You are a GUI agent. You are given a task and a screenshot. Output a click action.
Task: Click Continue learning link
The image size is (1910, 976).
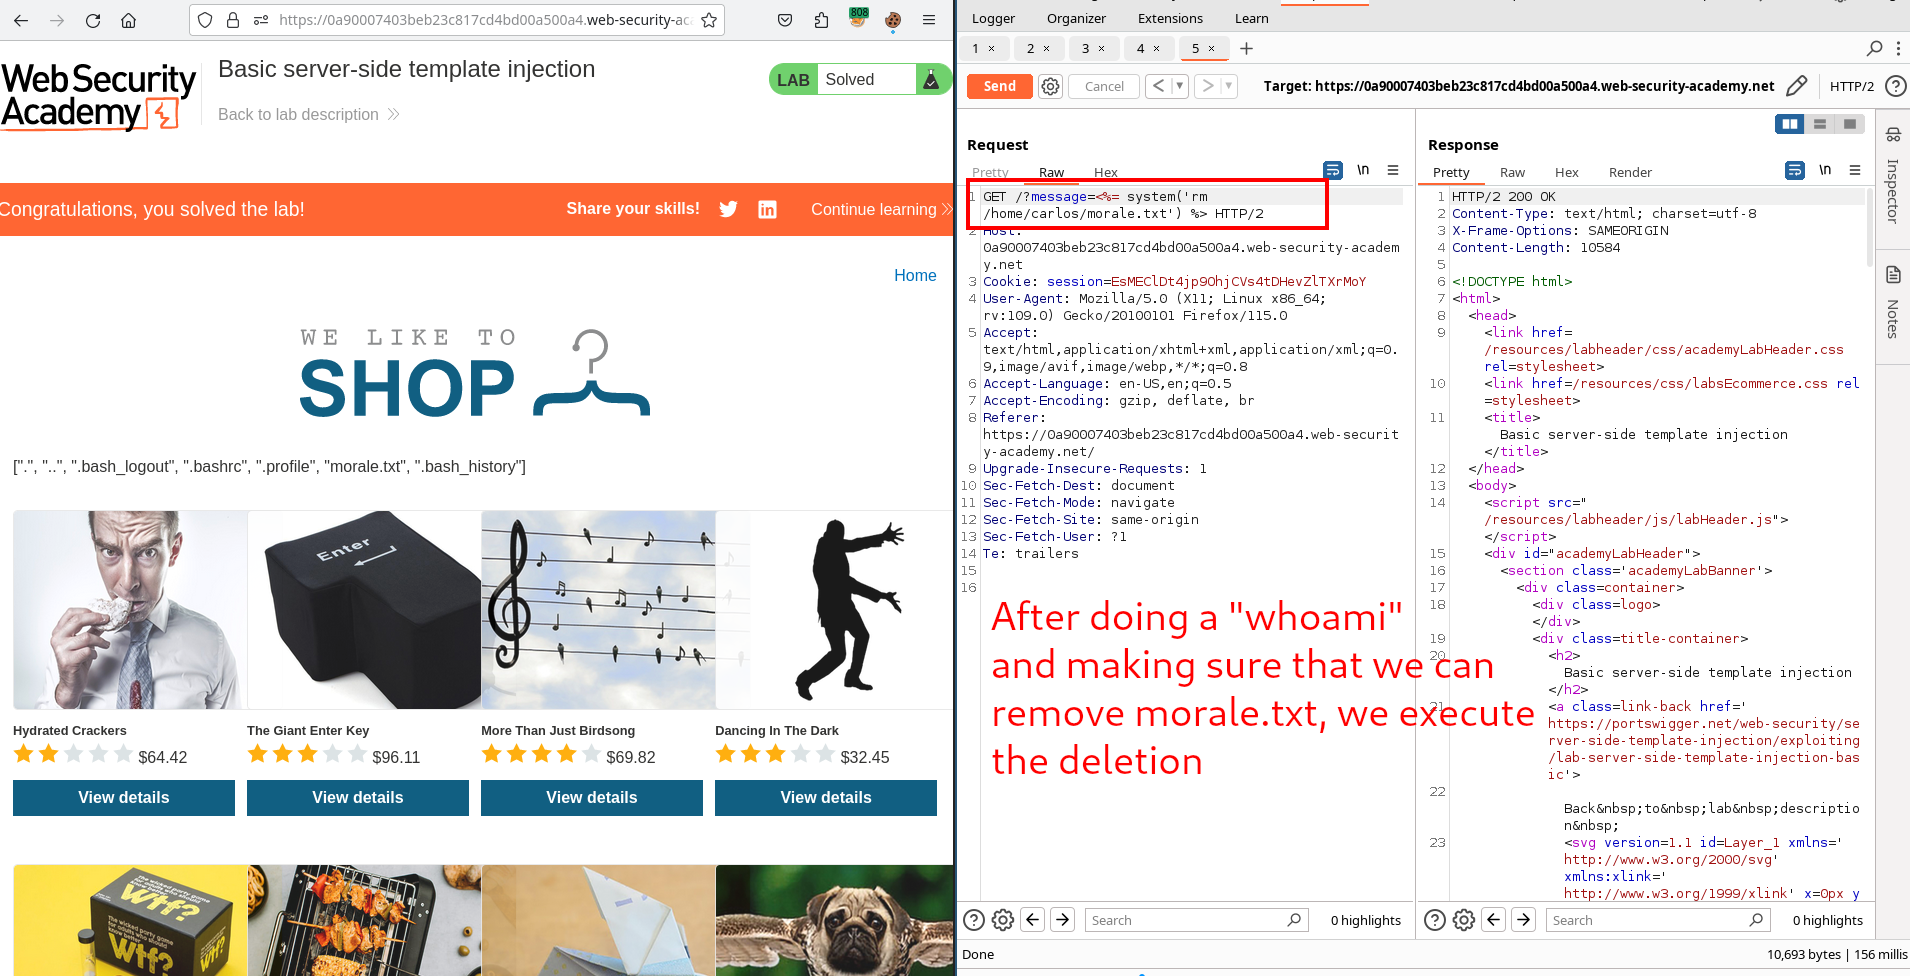pos(880,209)
